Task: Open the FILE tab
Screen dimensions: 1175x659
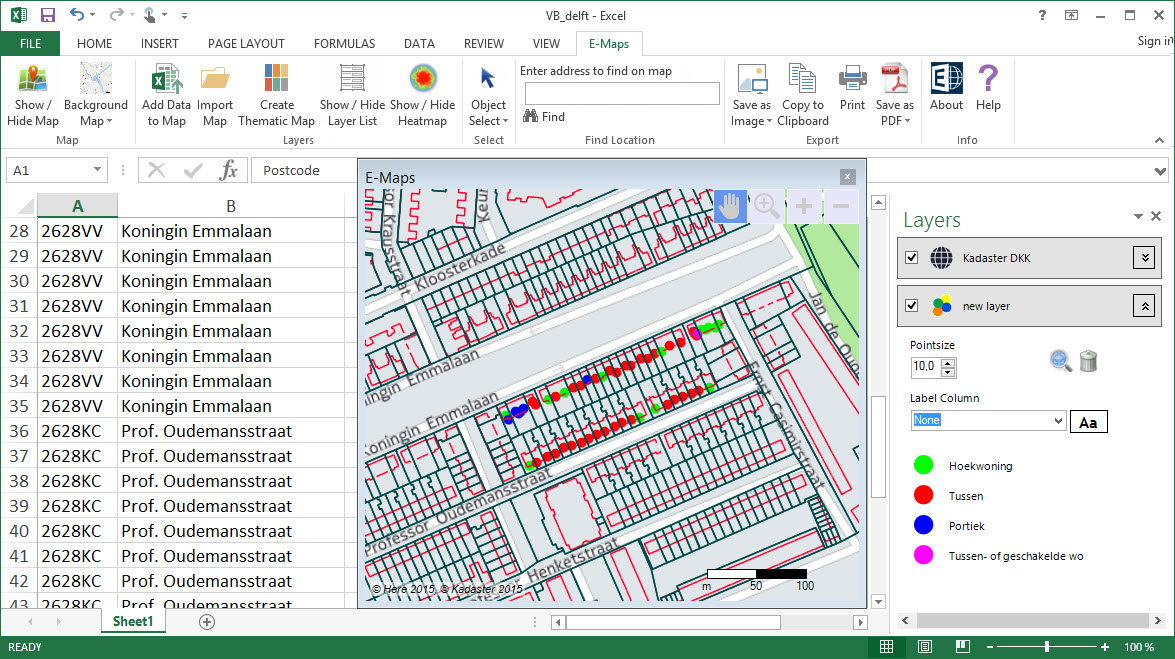Action: [x=31, y=43]
